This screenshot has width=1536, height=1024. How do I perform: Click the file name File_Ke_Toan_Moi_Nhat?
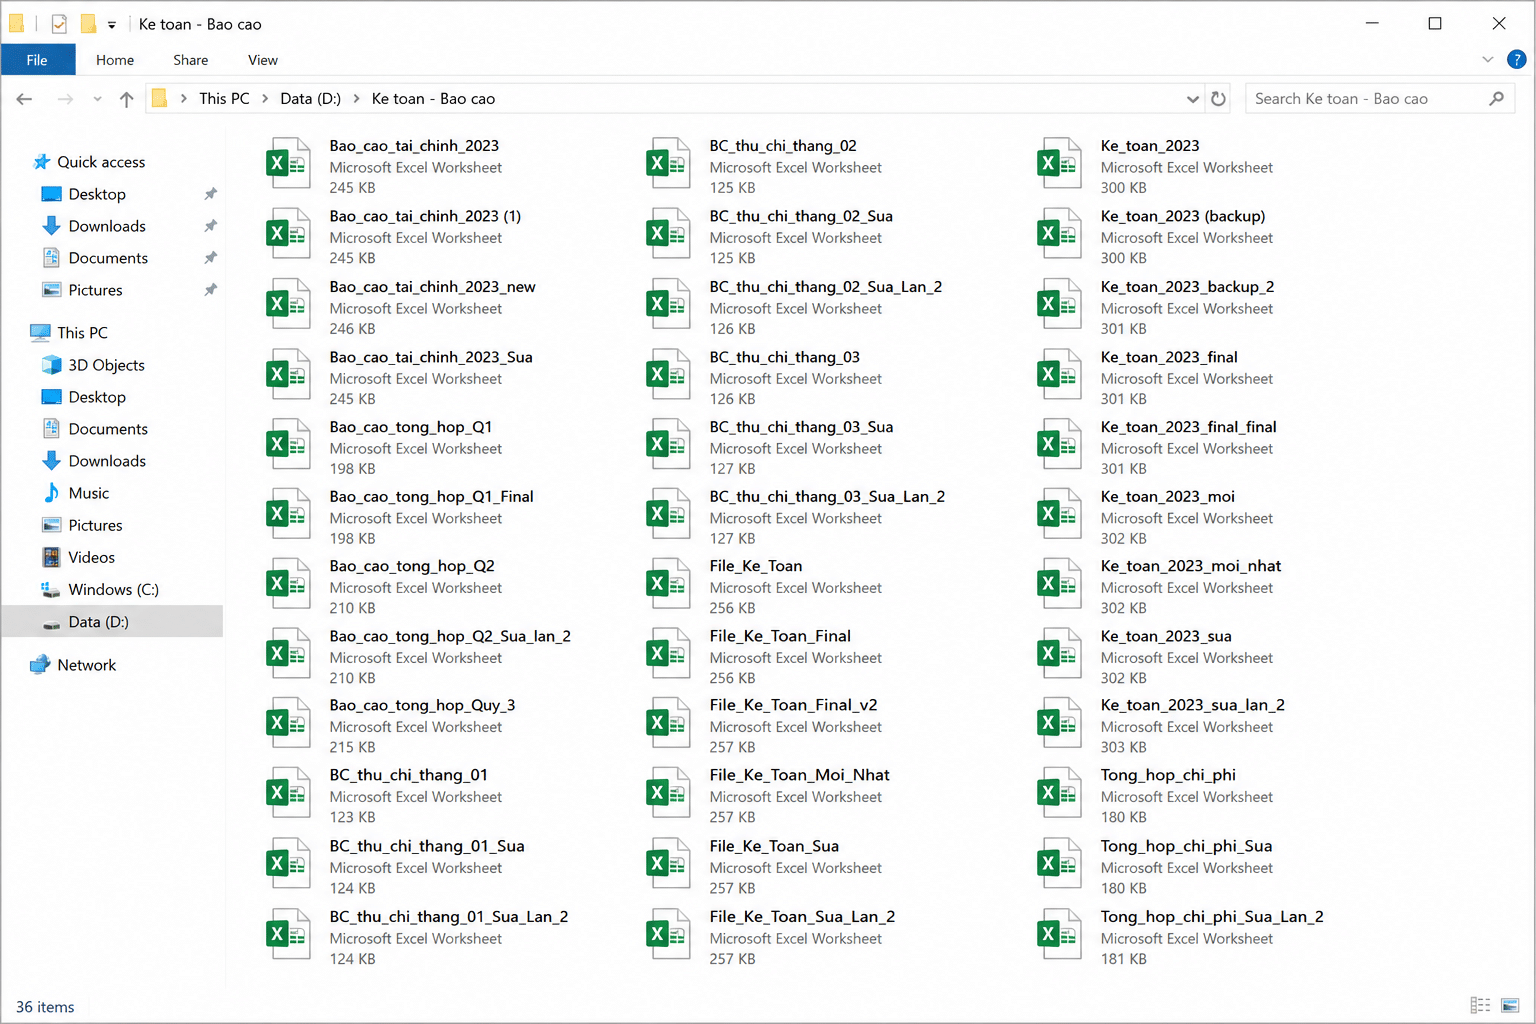[799, 775]
